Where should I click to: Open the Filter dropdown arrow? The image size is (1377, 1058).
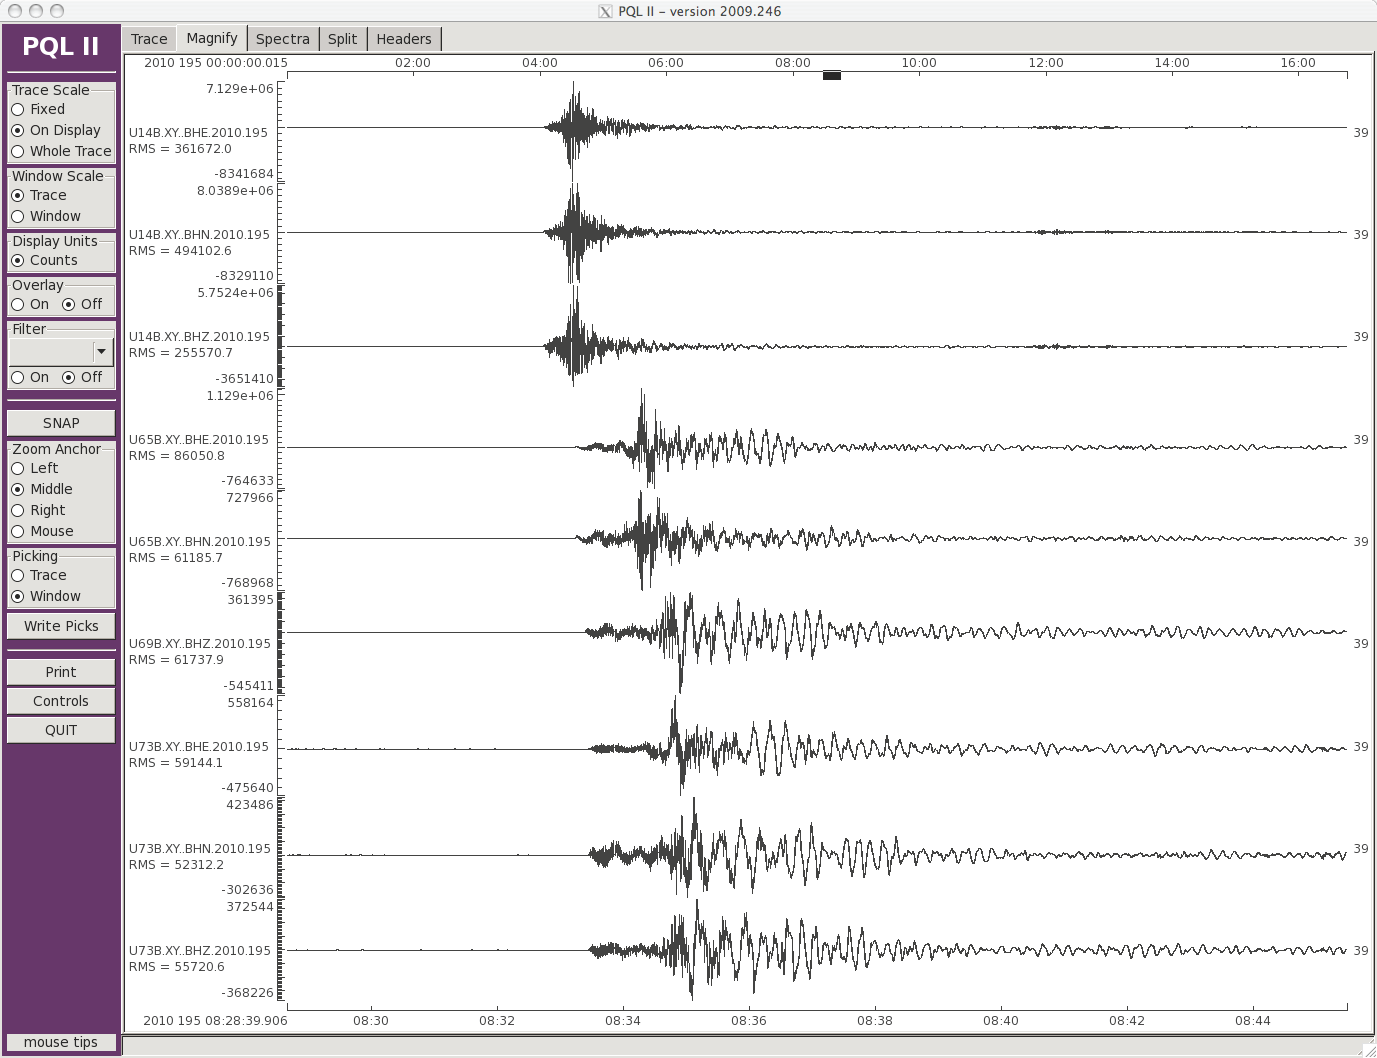pos(101,352)
